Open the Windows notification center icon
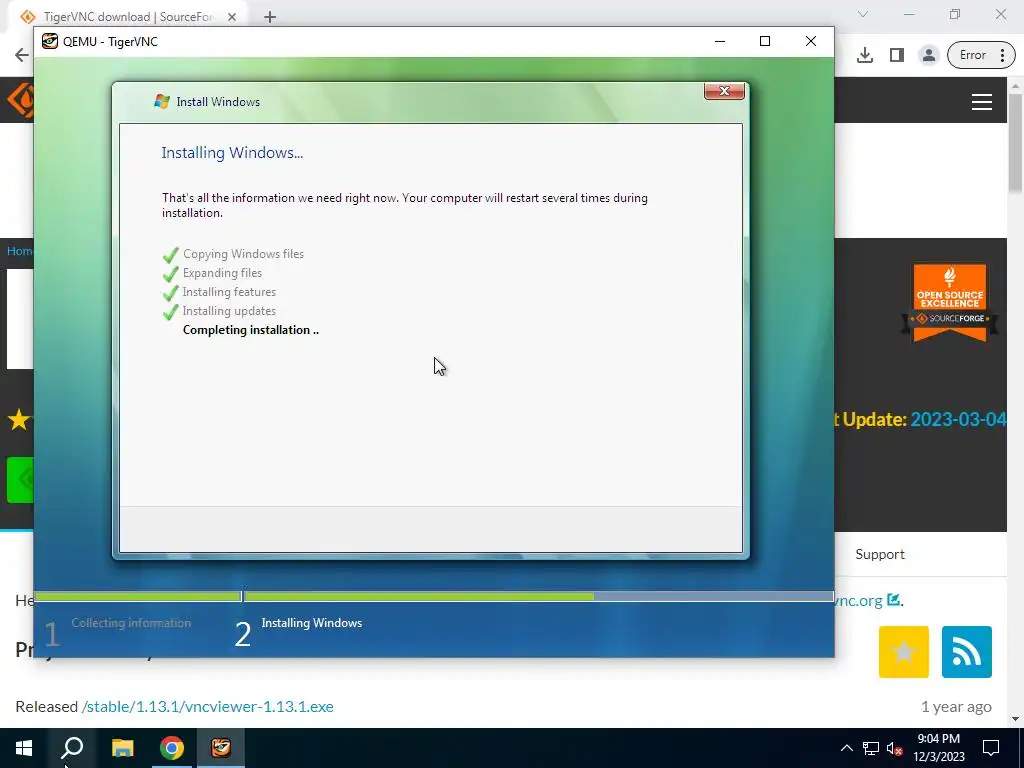Image resolution: width=1024 pixels, height=768 pixels. (991, 748)
